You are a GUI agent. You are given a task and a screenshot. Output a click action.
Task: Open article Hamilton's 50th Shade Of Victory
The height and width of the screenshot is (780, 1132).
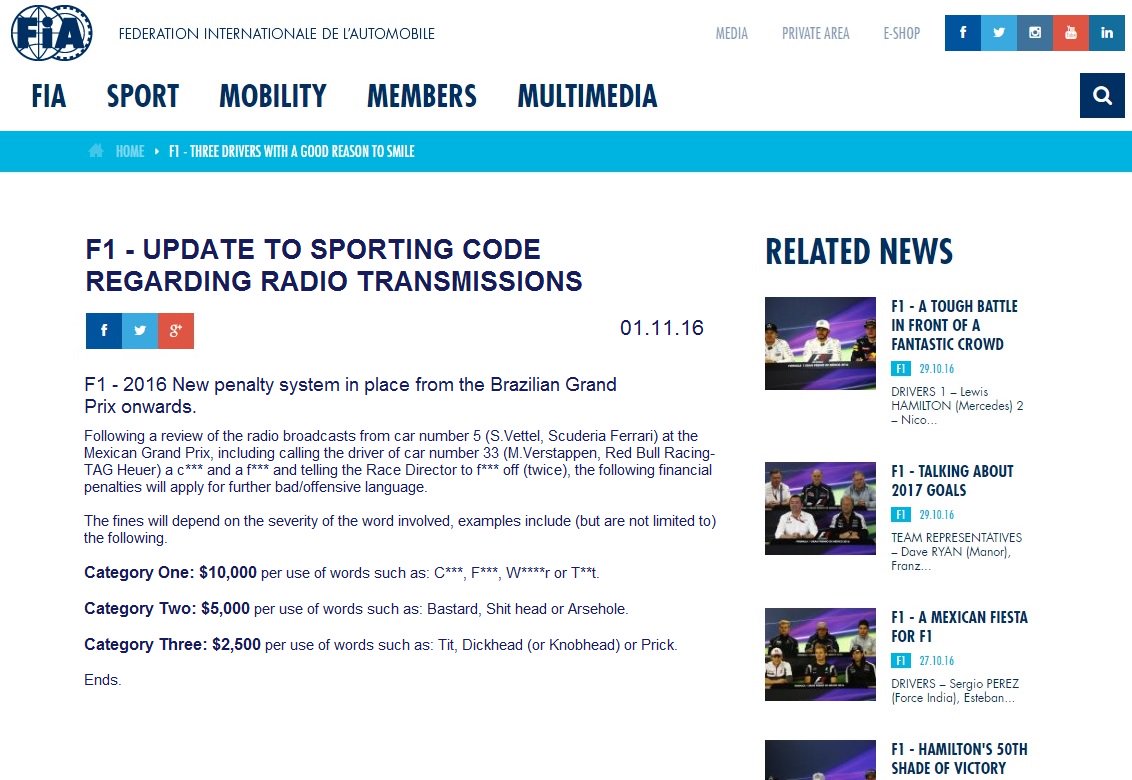[959, 758]
